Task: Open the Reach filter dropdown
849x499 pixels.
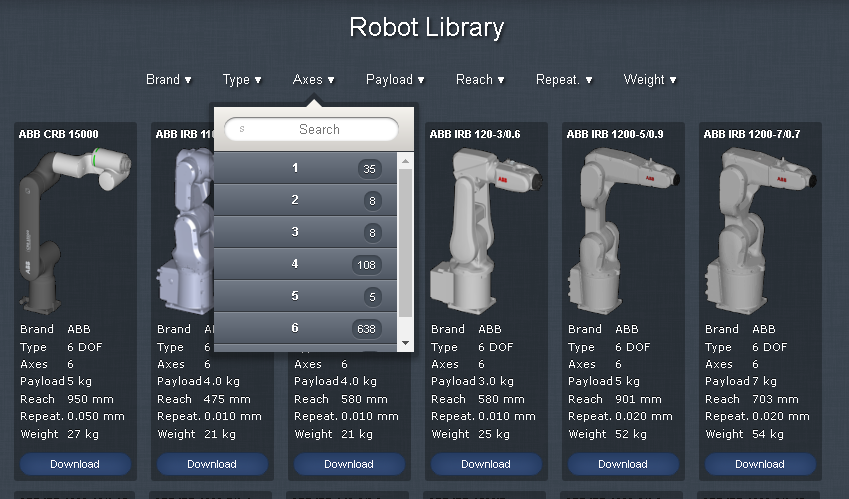Action: 480,80
